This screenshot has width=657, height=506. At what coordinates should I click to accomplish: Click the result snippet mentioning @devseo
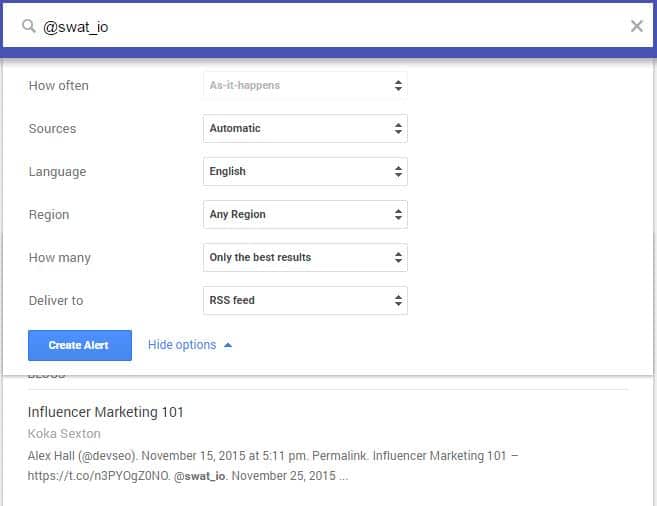point(273,466)
